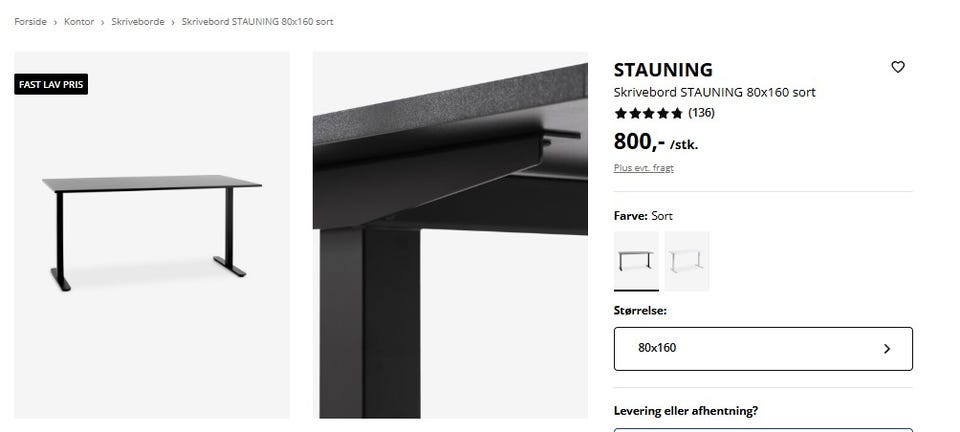This screenshot has height=432, width=960.
Task: Select the black desk colour option
Action: click(x=636, y=261)
